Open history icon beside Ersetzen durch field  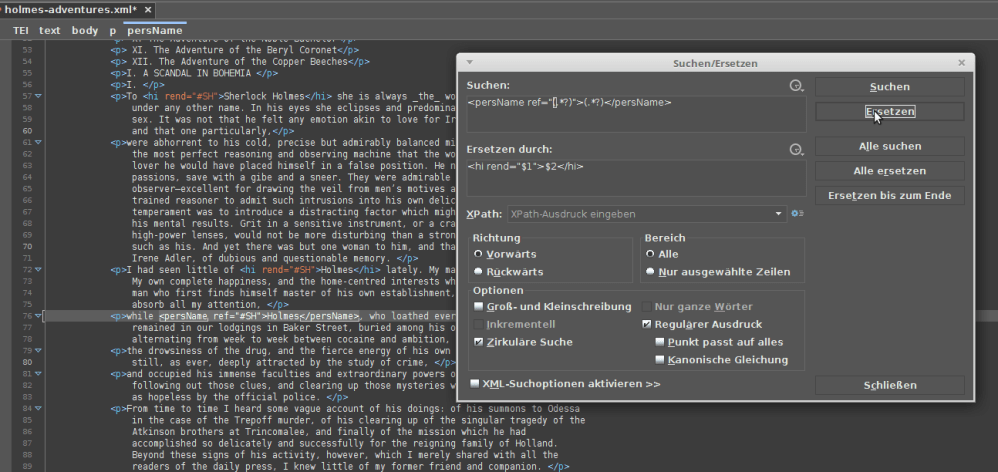click(x=796, y=149)
